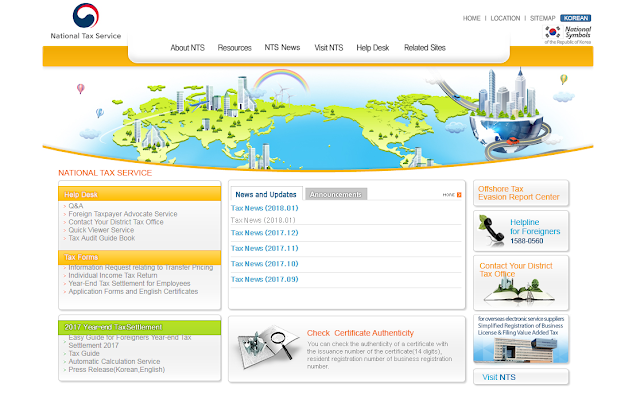Open the SITEMAP link

point(542,18)
